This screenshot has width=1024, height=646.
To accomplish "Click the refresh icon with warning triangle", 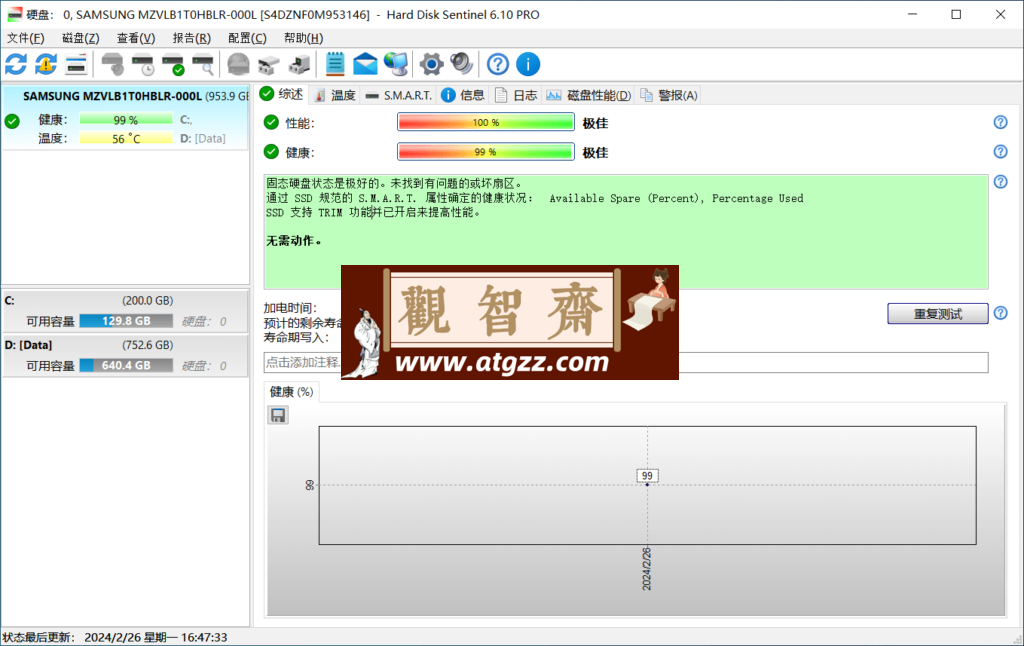I will [46, 64].
